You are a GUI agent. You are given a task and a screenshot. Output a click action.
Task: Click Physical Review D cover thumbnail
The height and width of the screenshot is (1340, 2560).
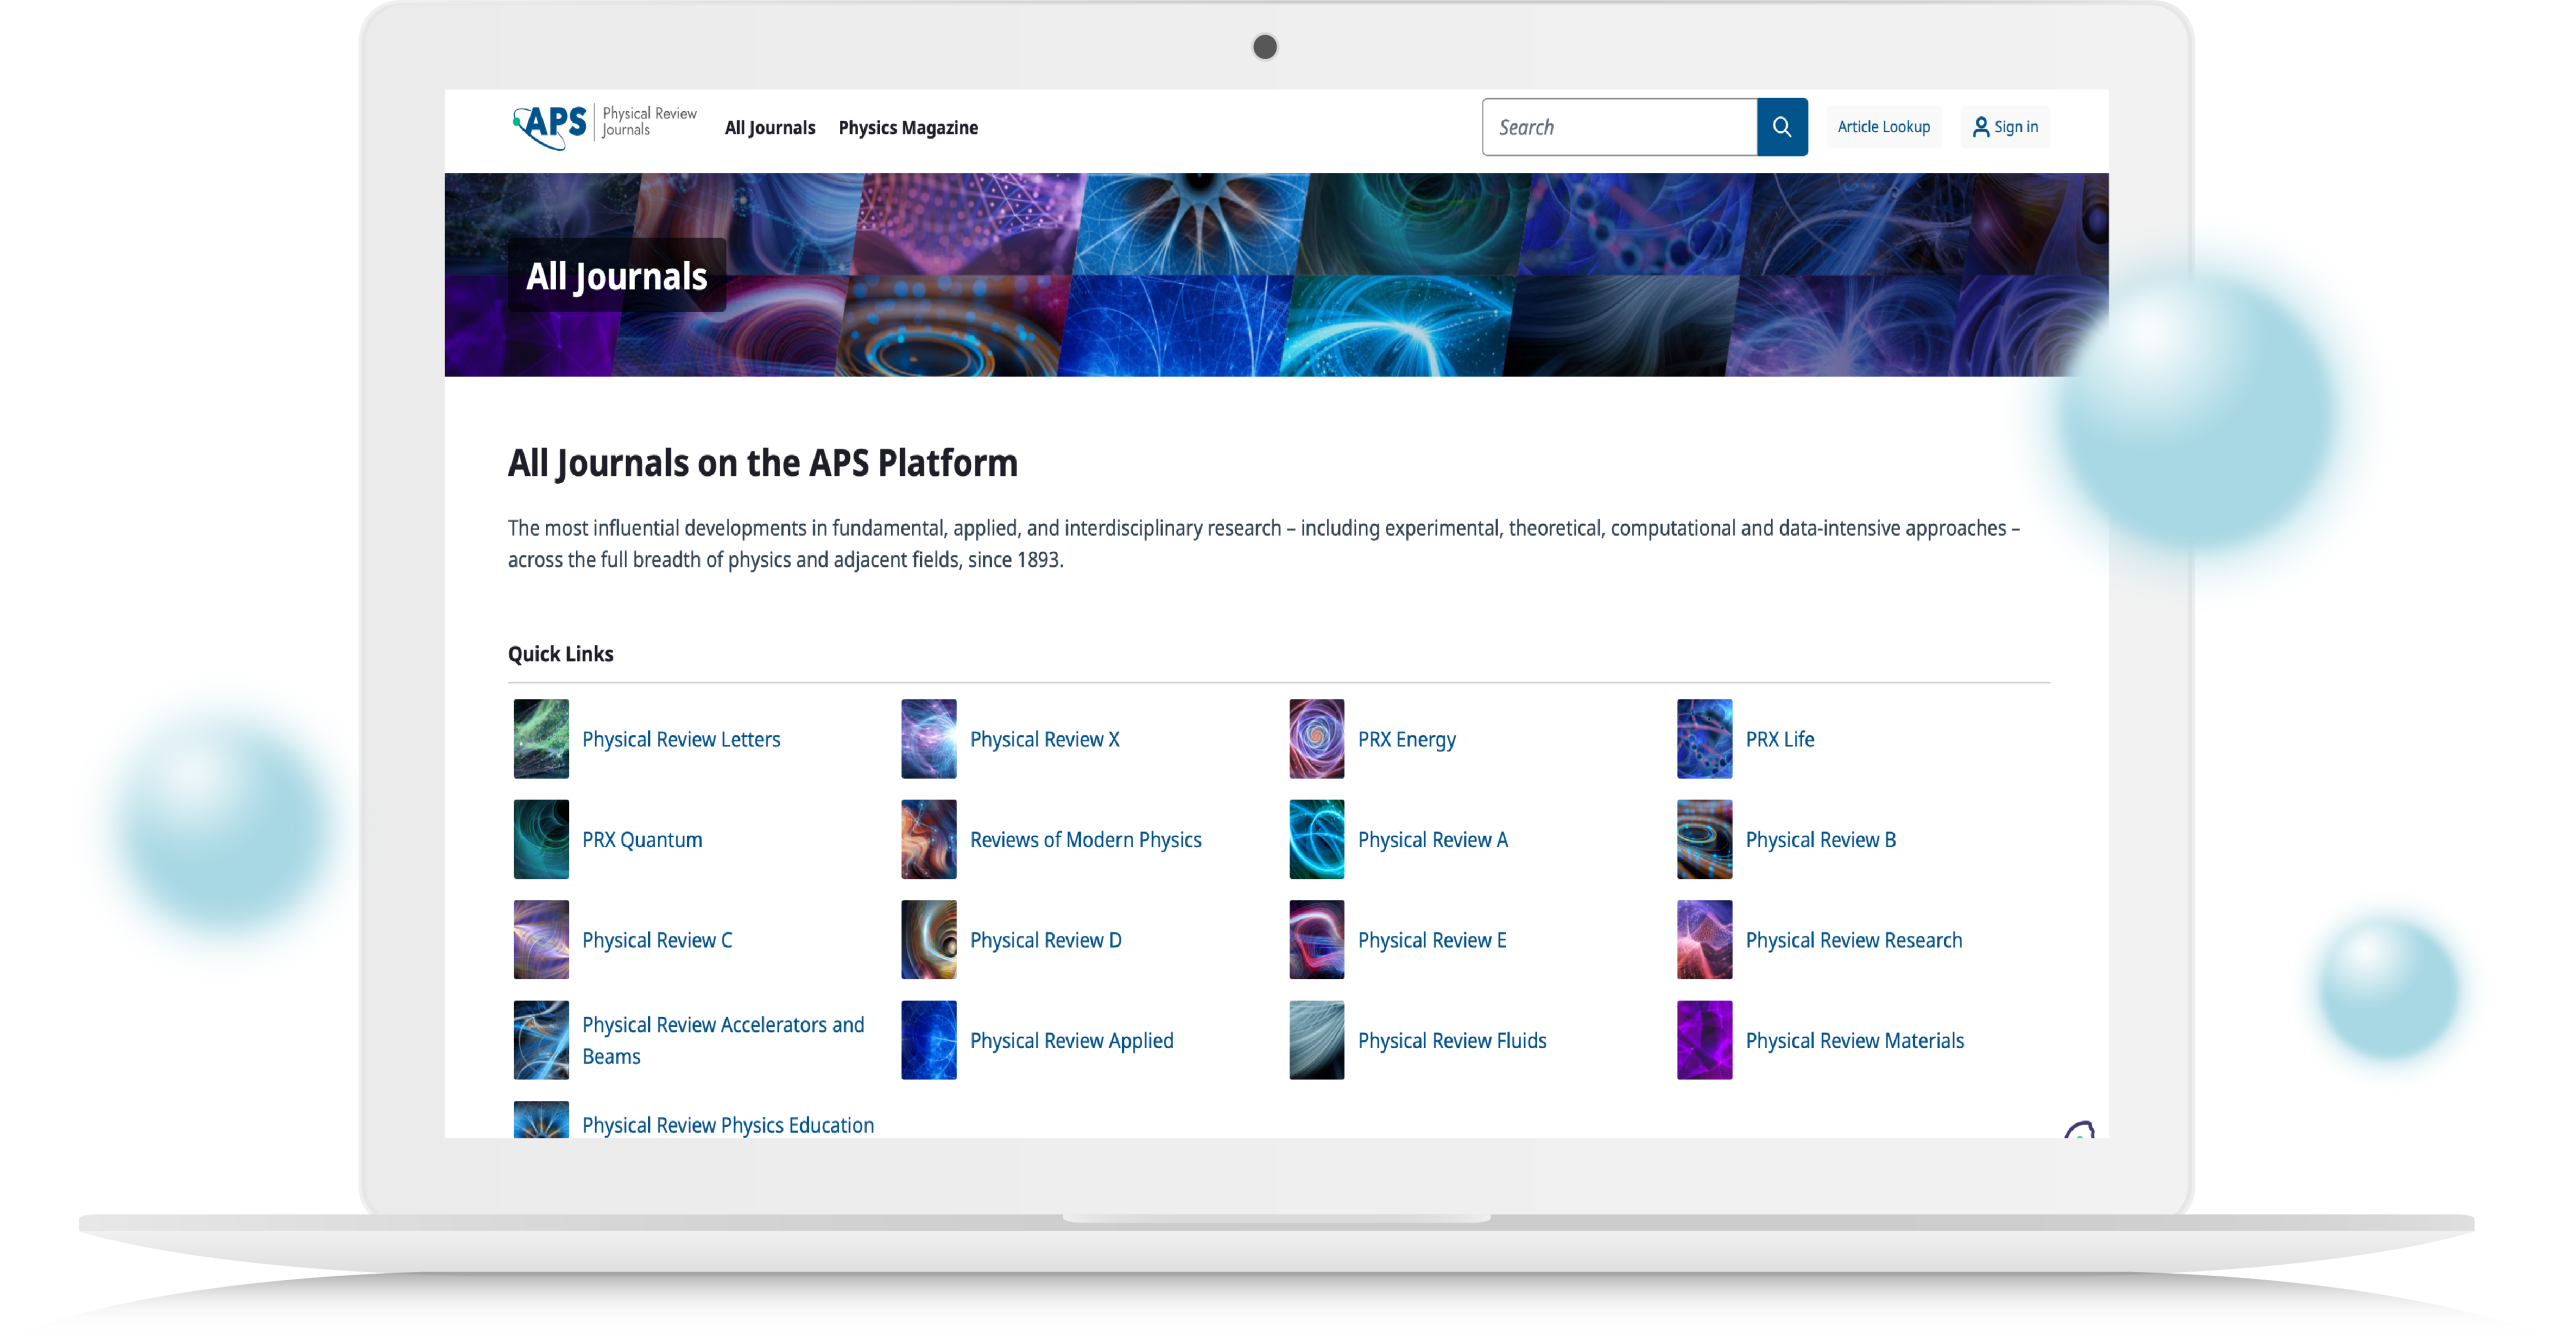coord(928,939)
